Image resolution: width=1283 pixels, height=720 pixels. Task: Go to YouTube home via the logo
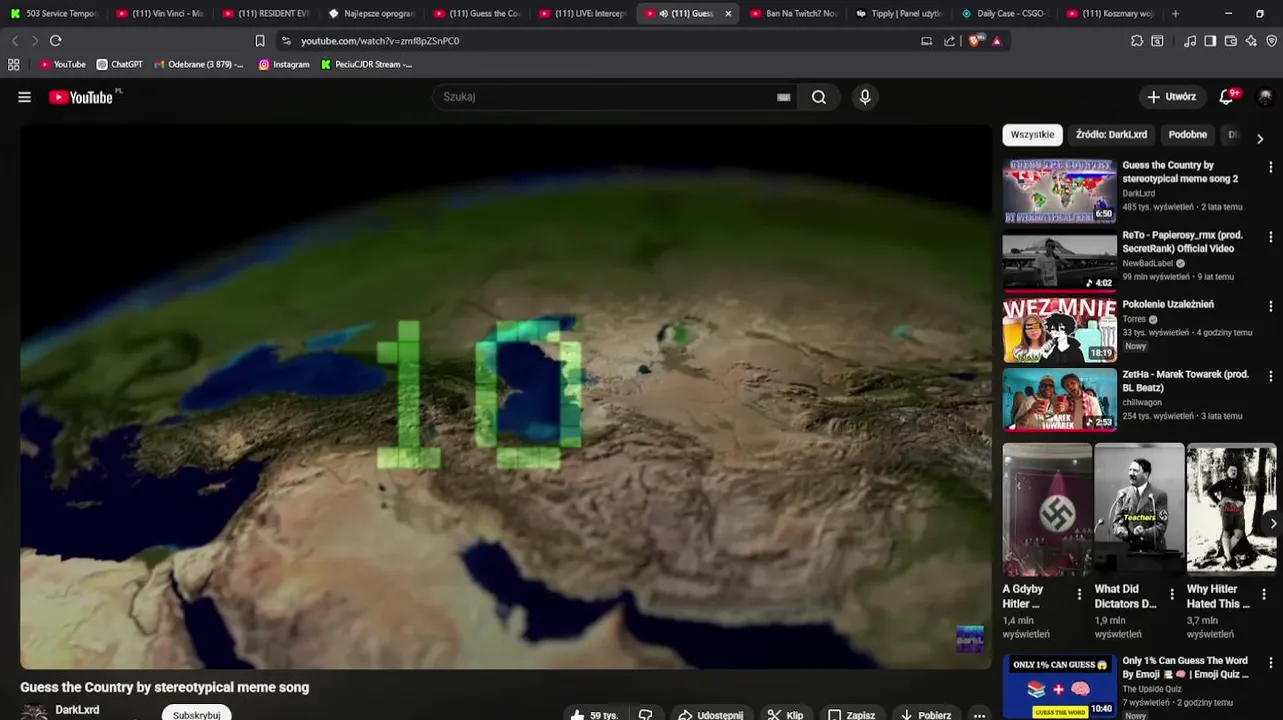tap(81, 97)
